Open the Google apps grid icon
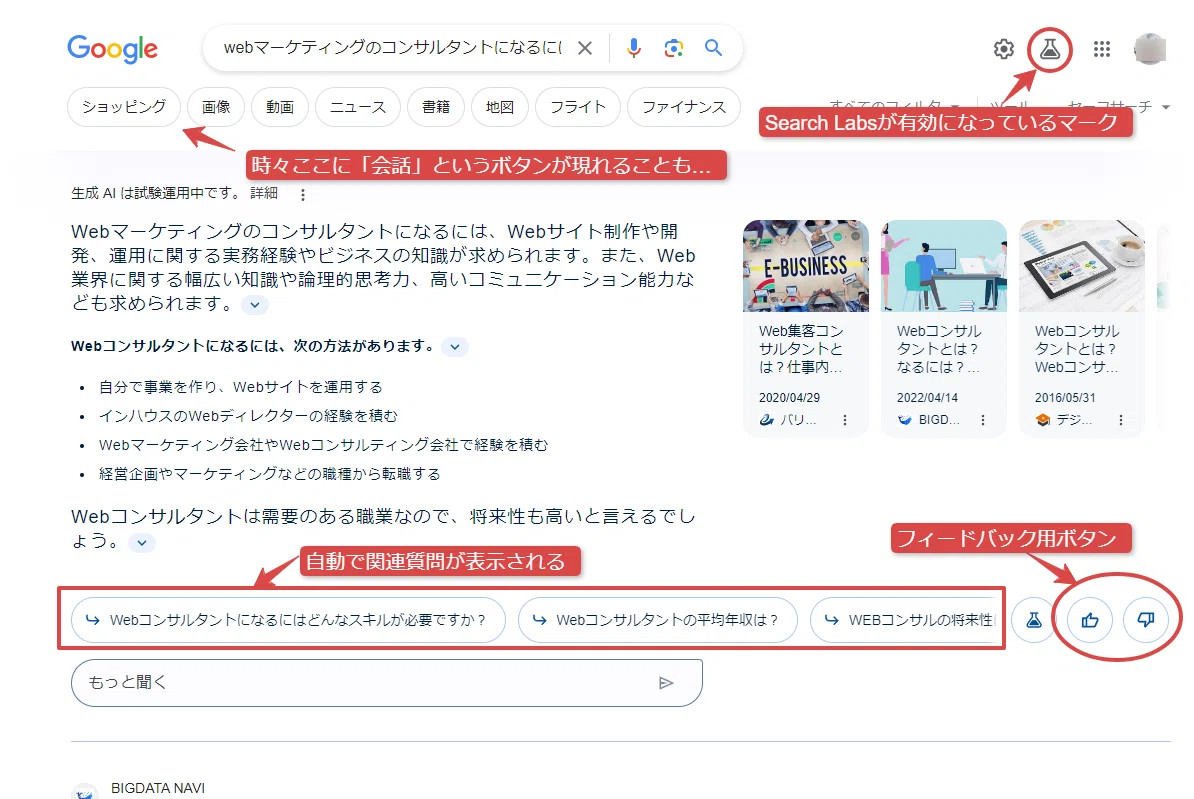The image size is (1194, 799). pos(1102,49)
